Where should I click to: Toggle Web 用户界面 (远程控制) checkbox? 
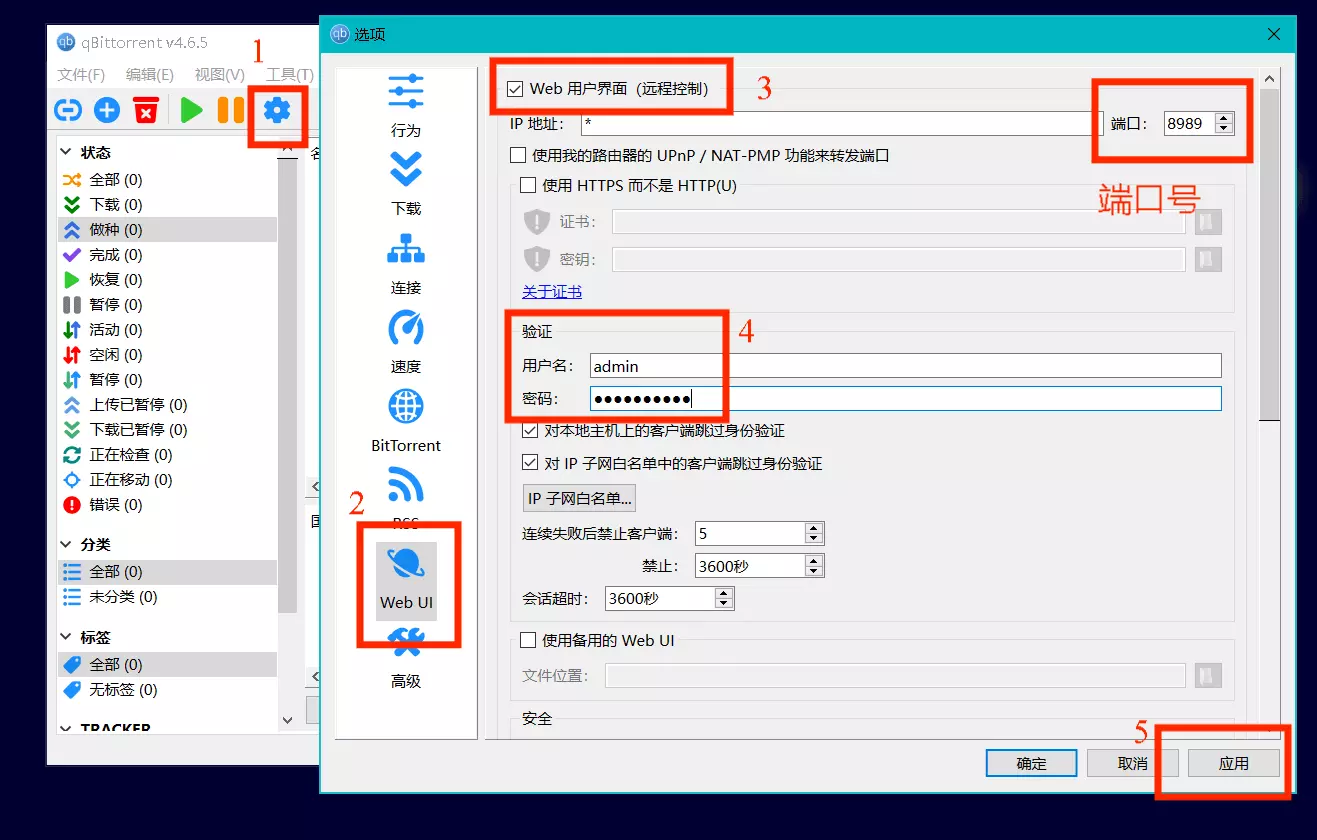pyautogui.click(x=515, y=89)
